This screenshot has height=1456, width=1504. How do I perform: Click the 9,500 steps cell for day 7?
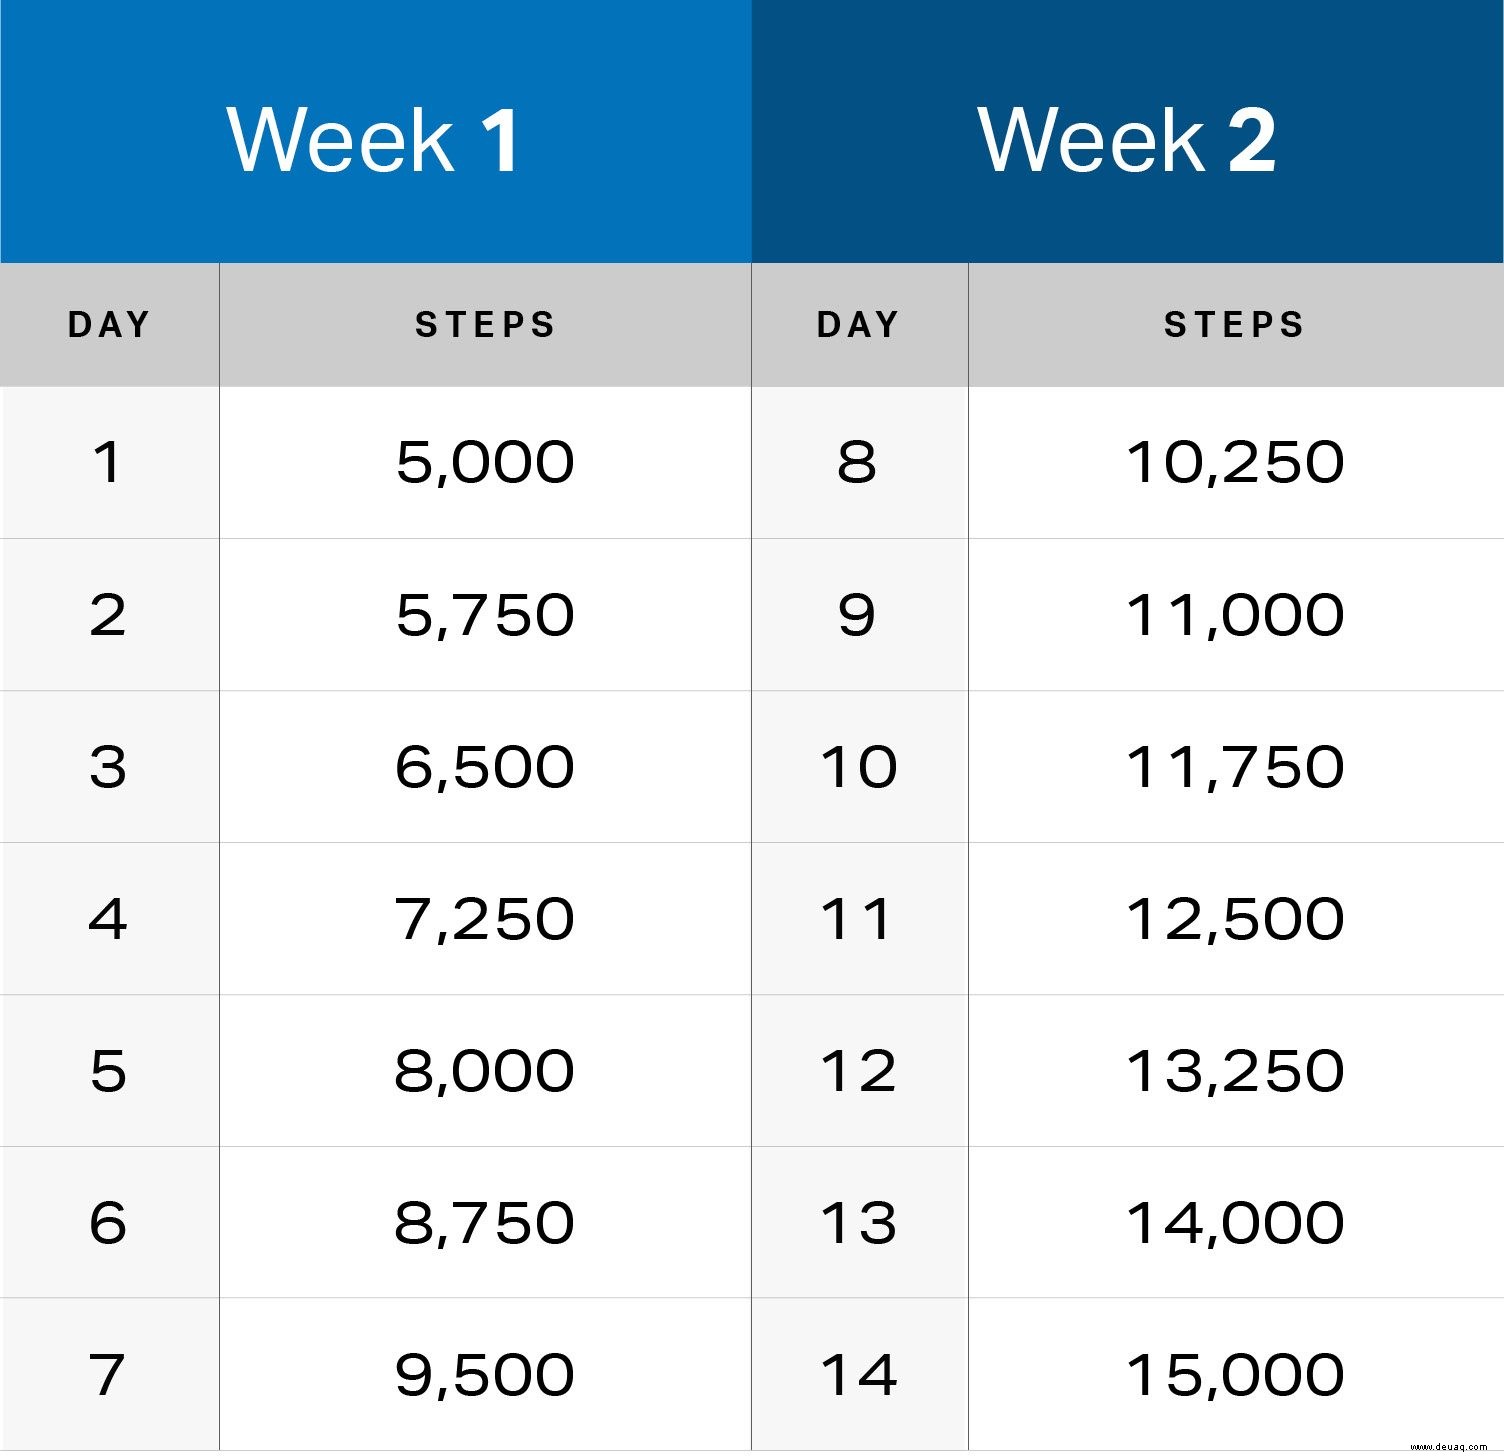click(485, 1374)
